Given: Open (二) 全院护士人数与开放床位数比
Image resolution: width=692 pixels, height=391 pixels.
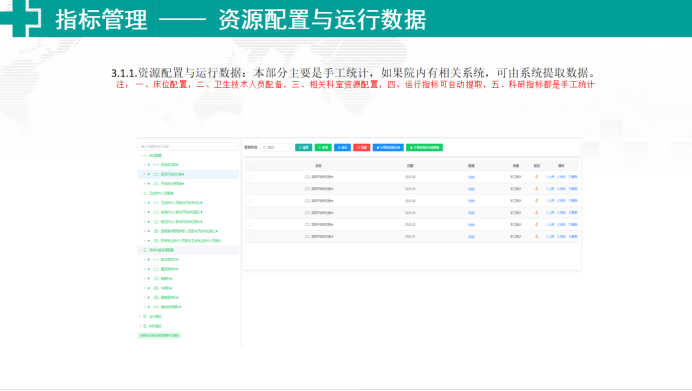Looking at the screenshot, I should point(178,212).
